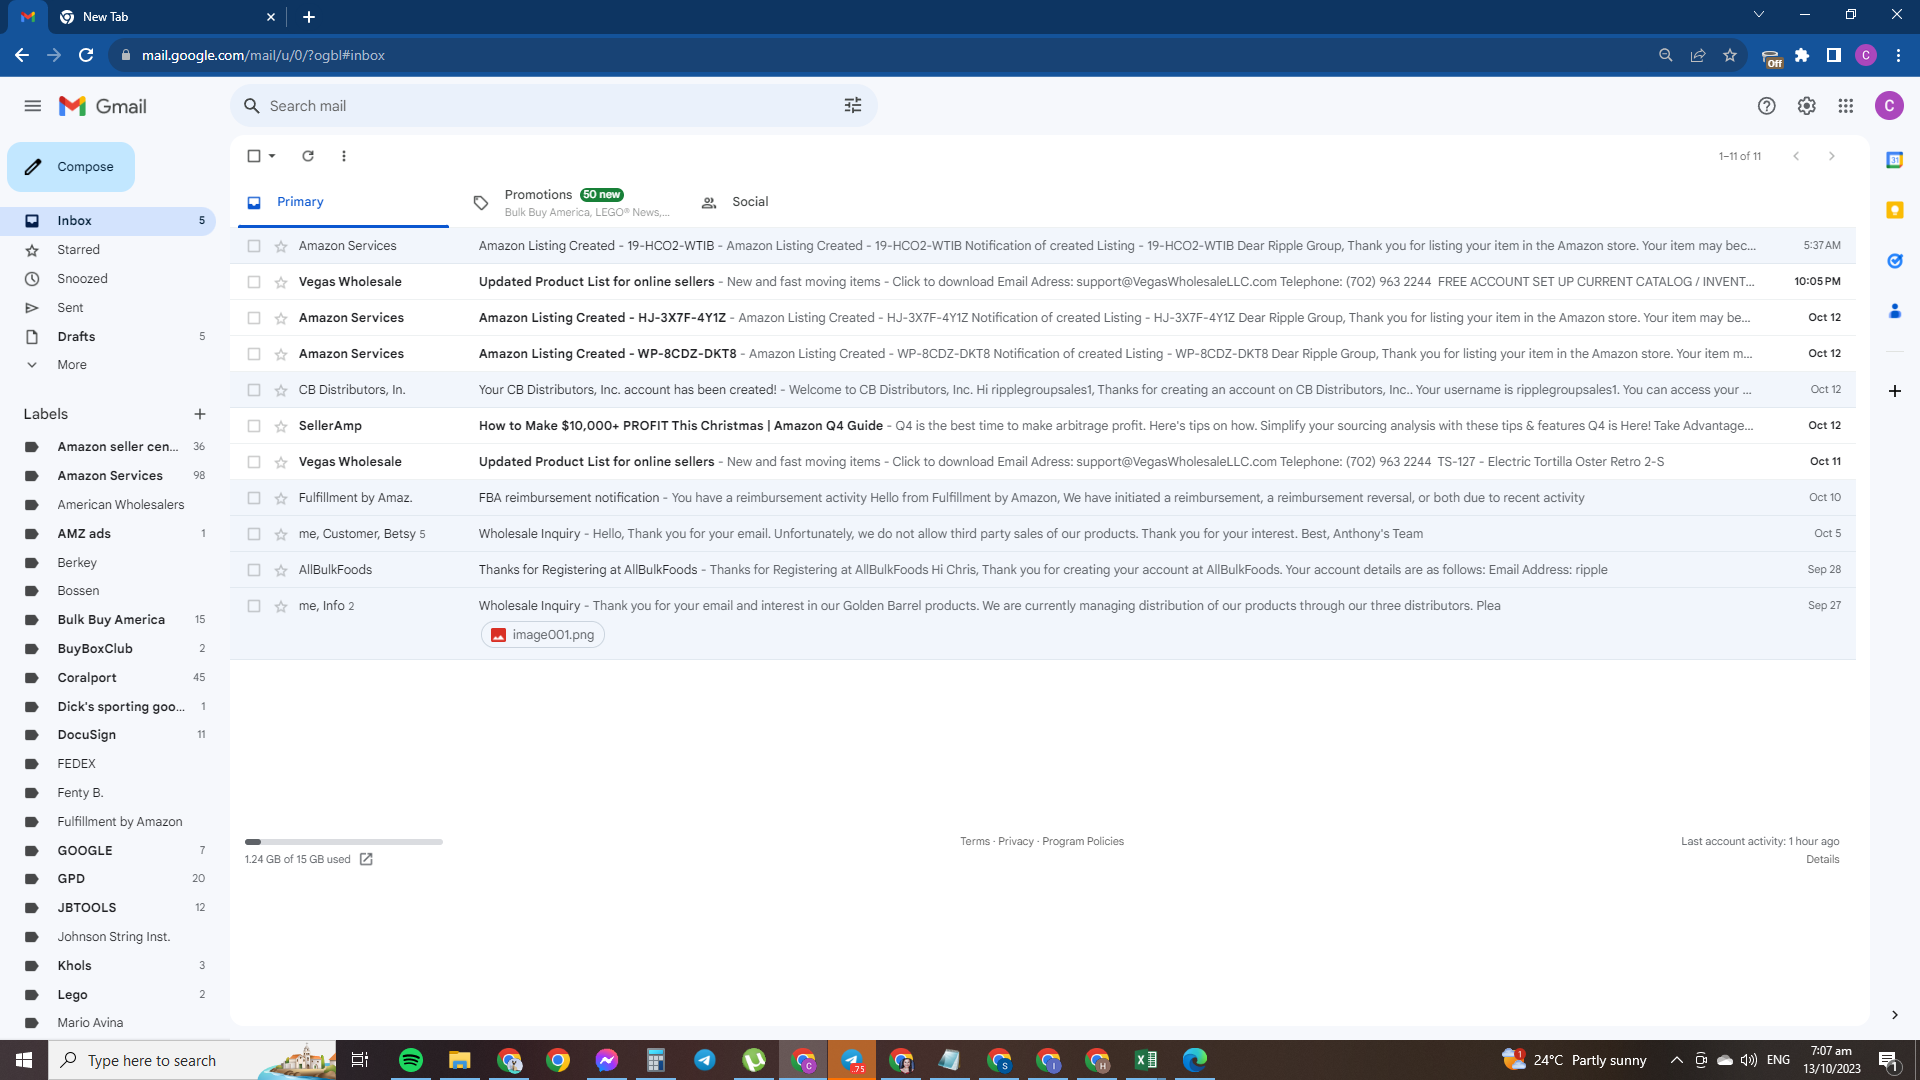The width and height of the screenshot is (1920, 1080).
Task: Select the HJ-3X7F-4Y1Z listing email checkbox
Action: pyautogui.click(x=254, y=318)
